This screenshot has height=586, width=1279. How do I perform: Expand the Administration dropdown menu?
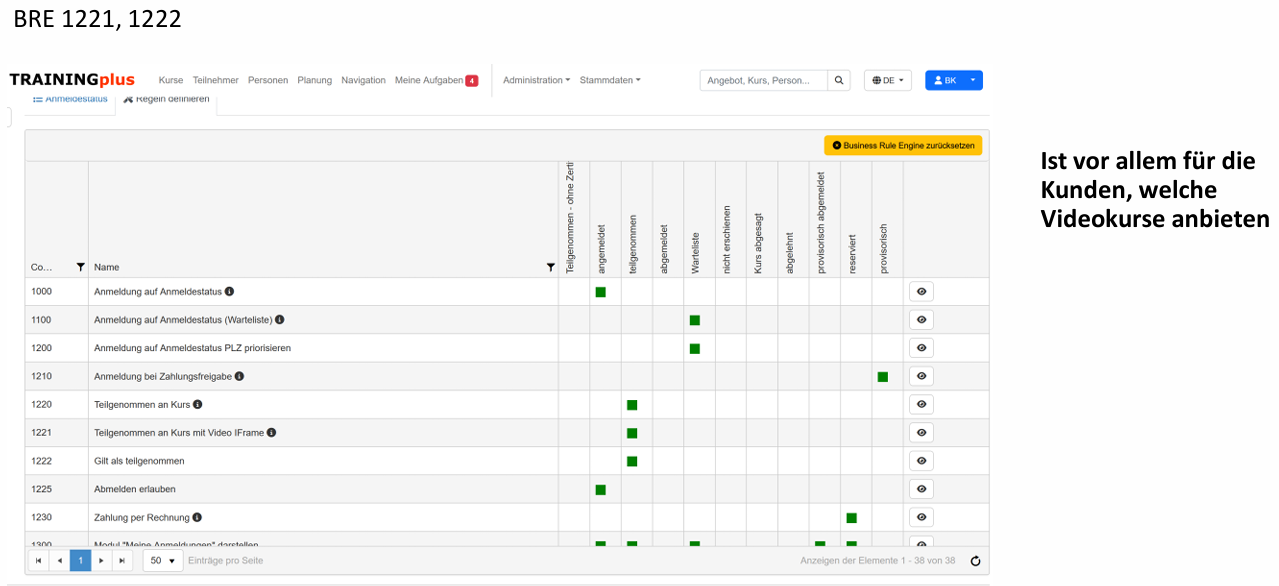click(x=536, y=80)
